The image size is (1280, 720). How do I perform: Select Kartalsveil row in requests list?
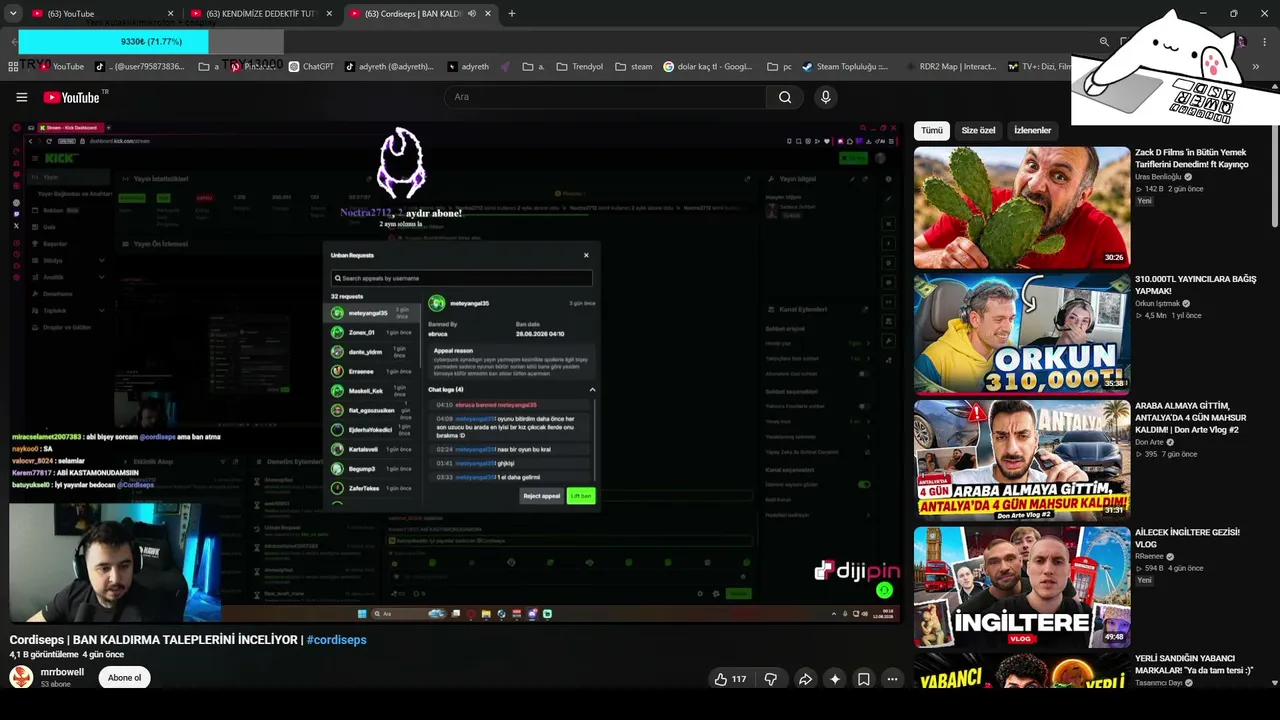coord(373,449)
